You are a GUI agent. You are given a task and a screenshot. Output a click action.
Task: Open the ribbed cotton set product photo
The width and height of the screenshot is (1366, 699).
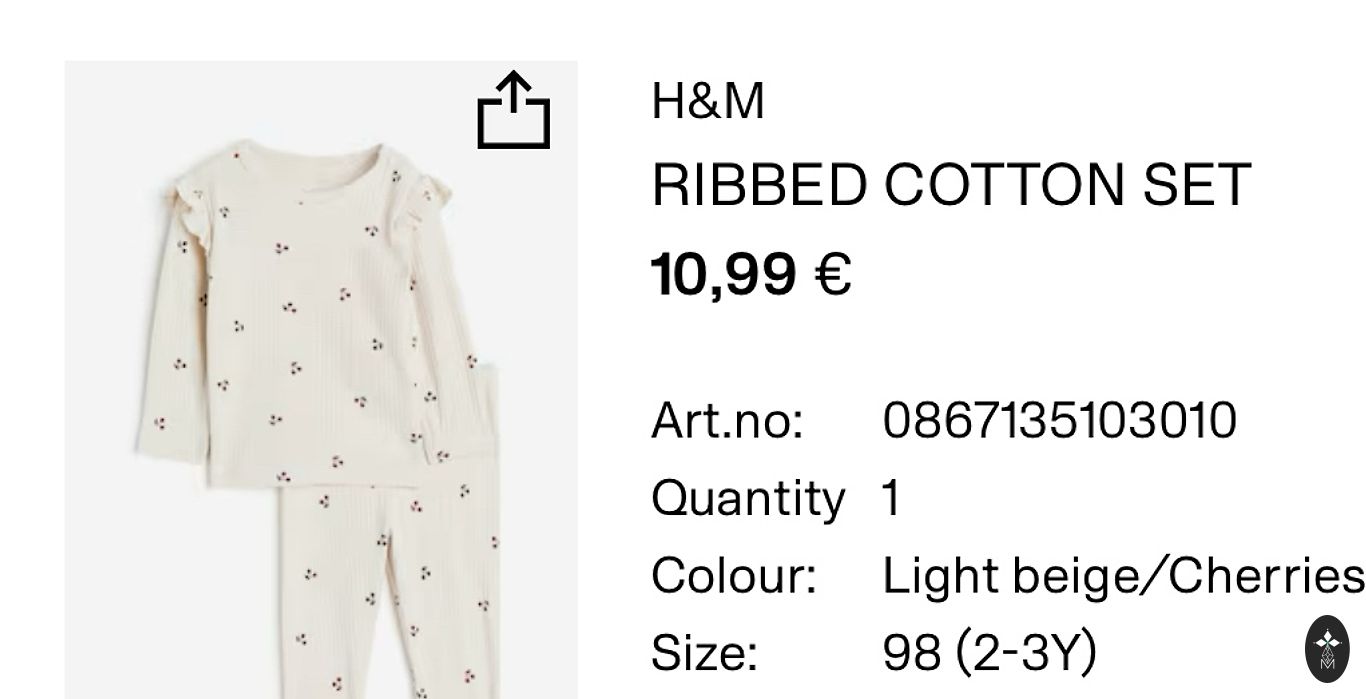point(321,380)
